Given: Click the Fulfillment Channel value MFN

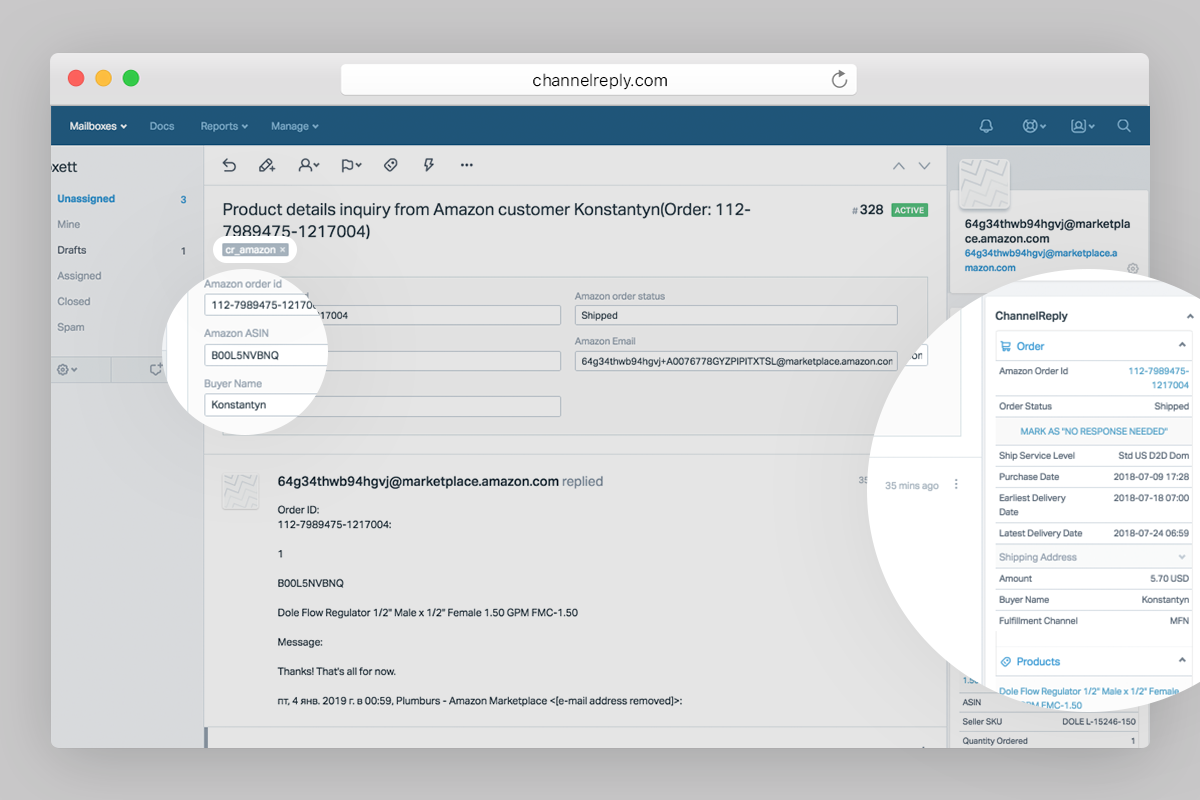Looking at the screenshot, I should coord(1180,621).
